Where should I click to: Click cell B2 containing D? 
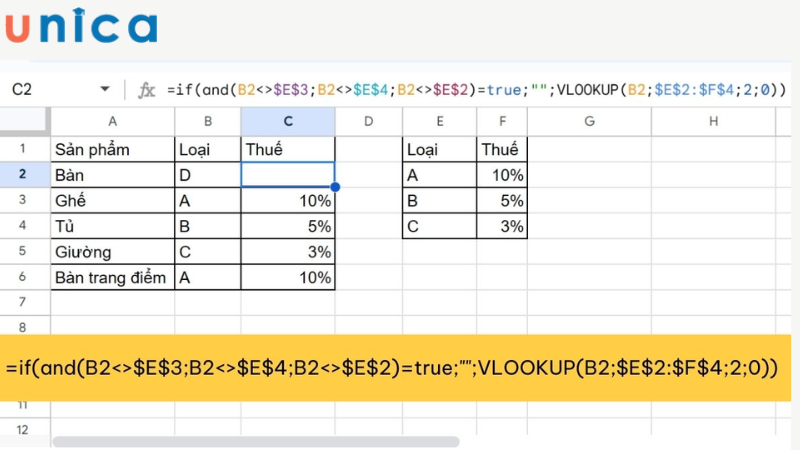point(207,174)
